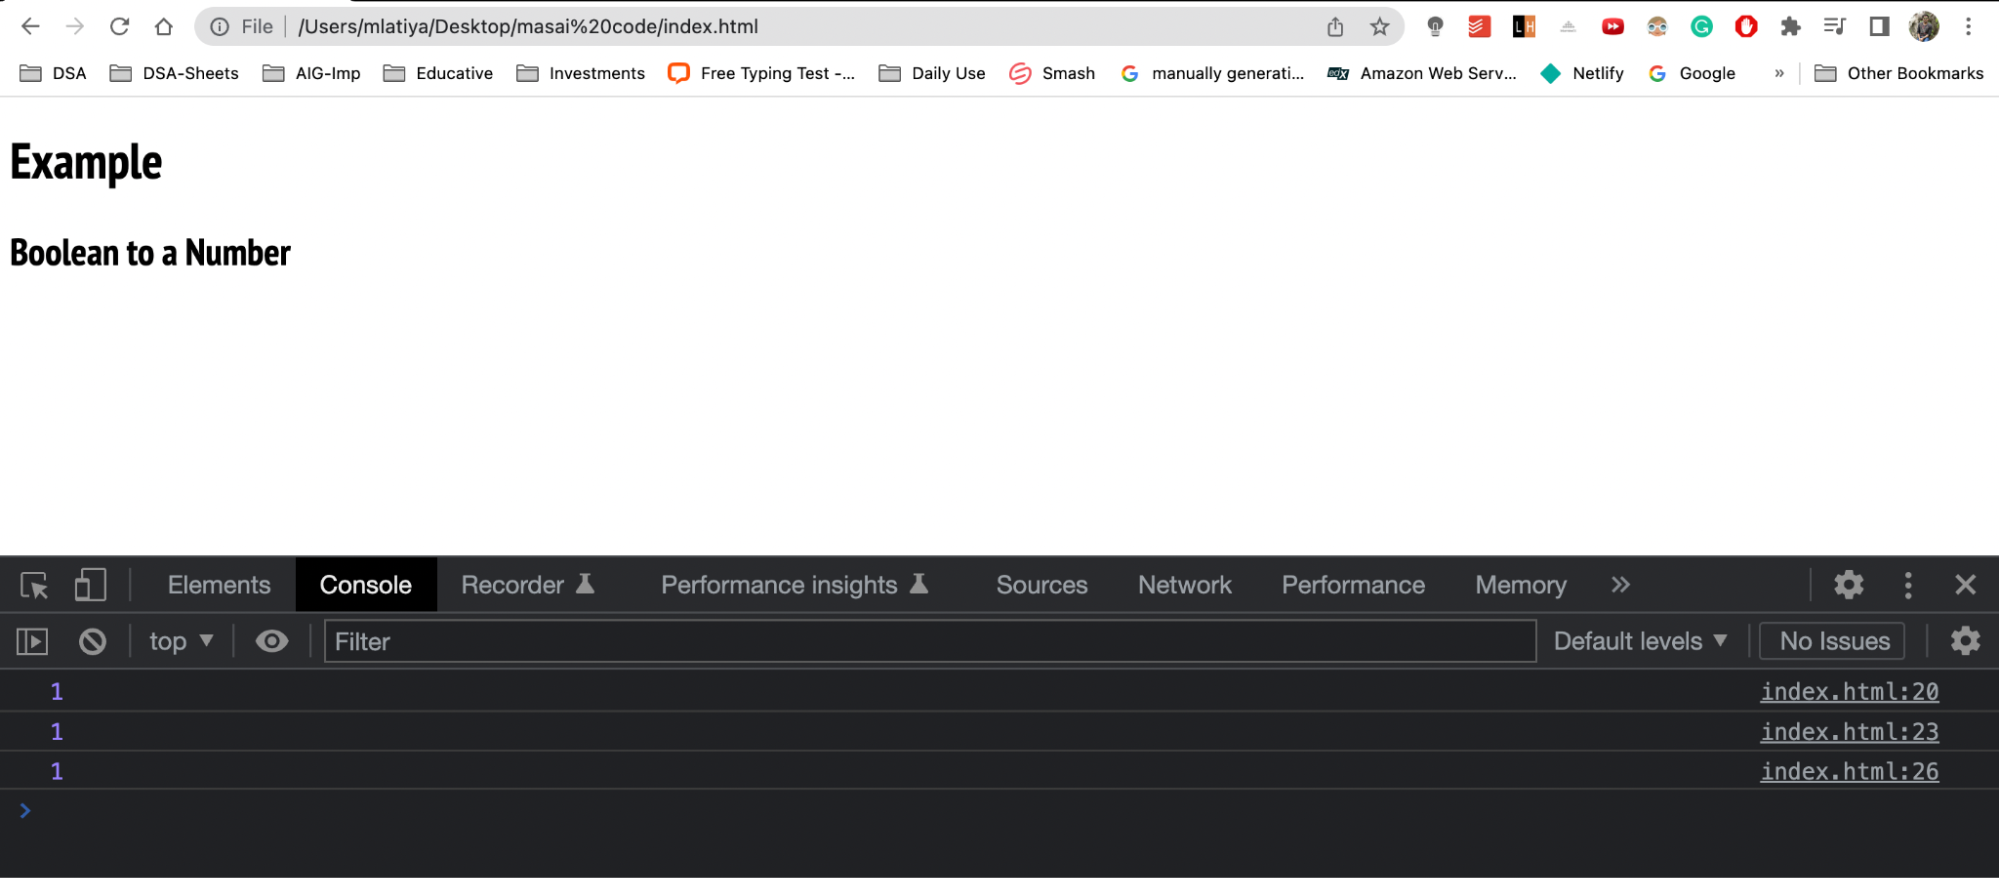Open the top context dropdown
Screen dimensions: 1999x879
[181, 641]
